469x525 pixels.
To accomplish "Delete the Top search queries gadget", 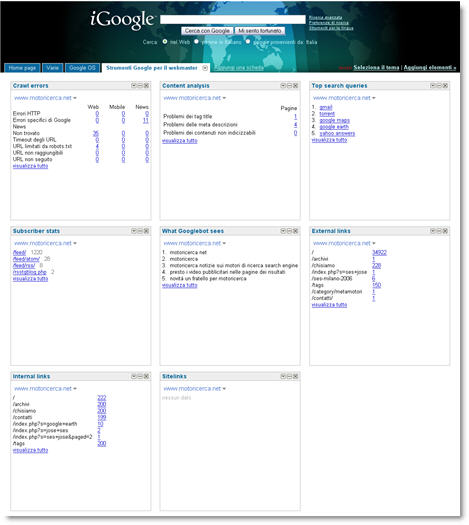I will pyautogui.click(x=445, y=86).
